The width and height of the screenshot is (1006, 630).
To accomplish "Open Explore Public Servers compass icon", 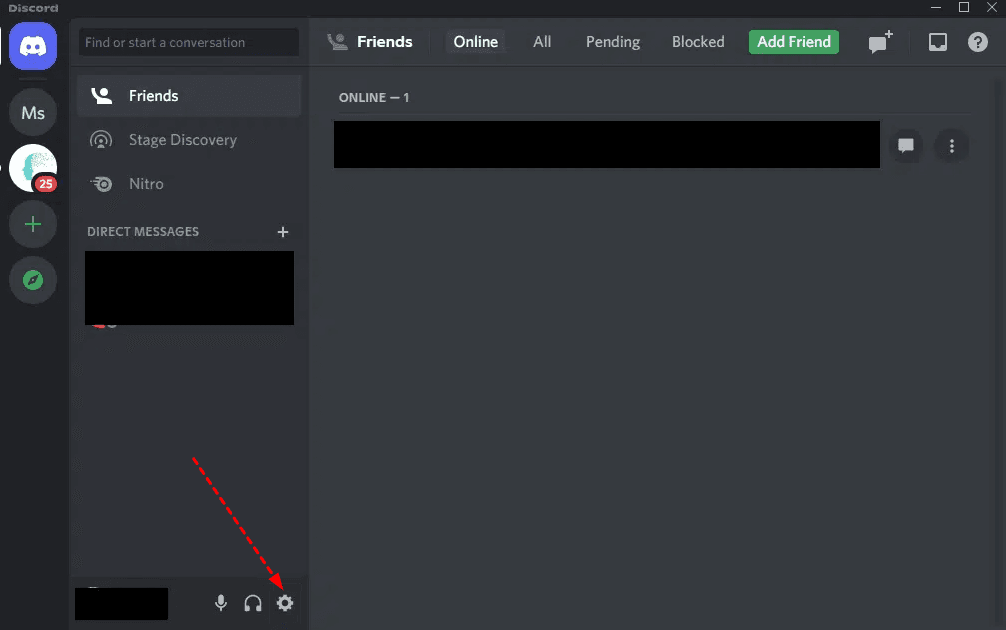I will [33, 280].
